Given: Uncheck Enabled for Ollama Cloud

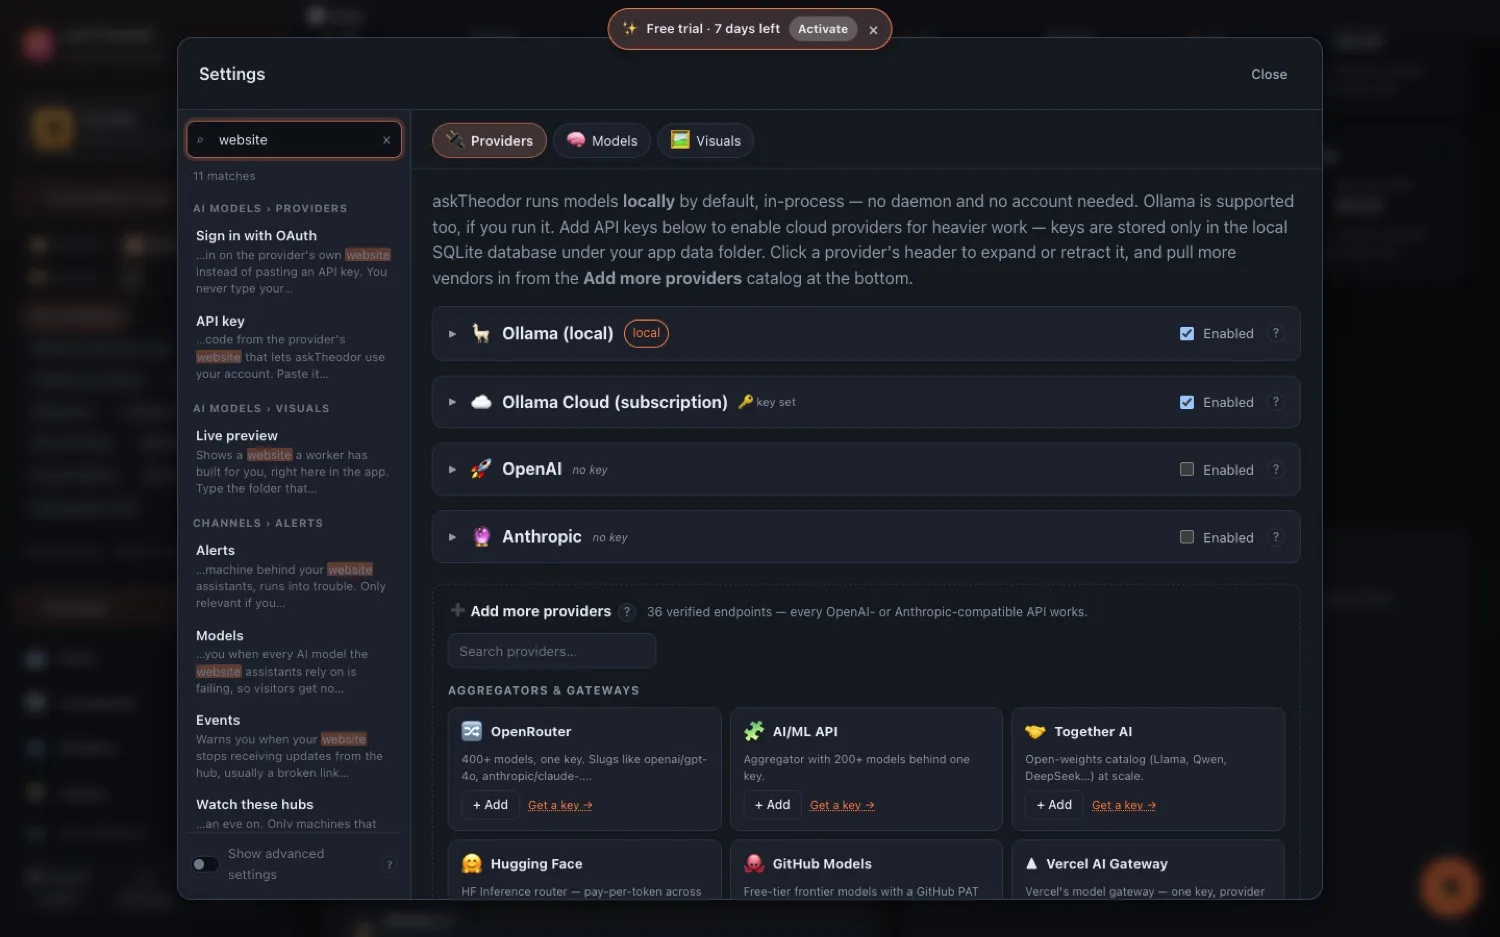Looking at the screenshot, I should pos(1187,402).
